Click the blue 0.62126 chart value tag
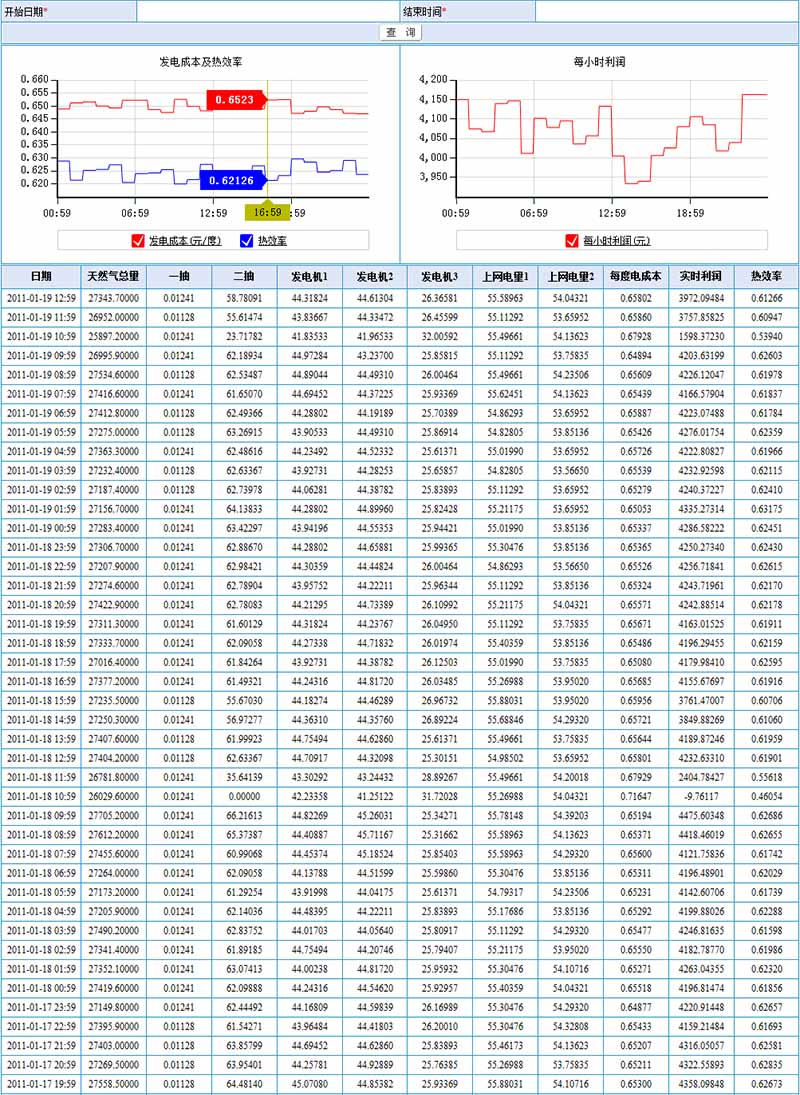The width and height of the screenshot is (800, 1095). pyautogui.click(x=233, y=180)
